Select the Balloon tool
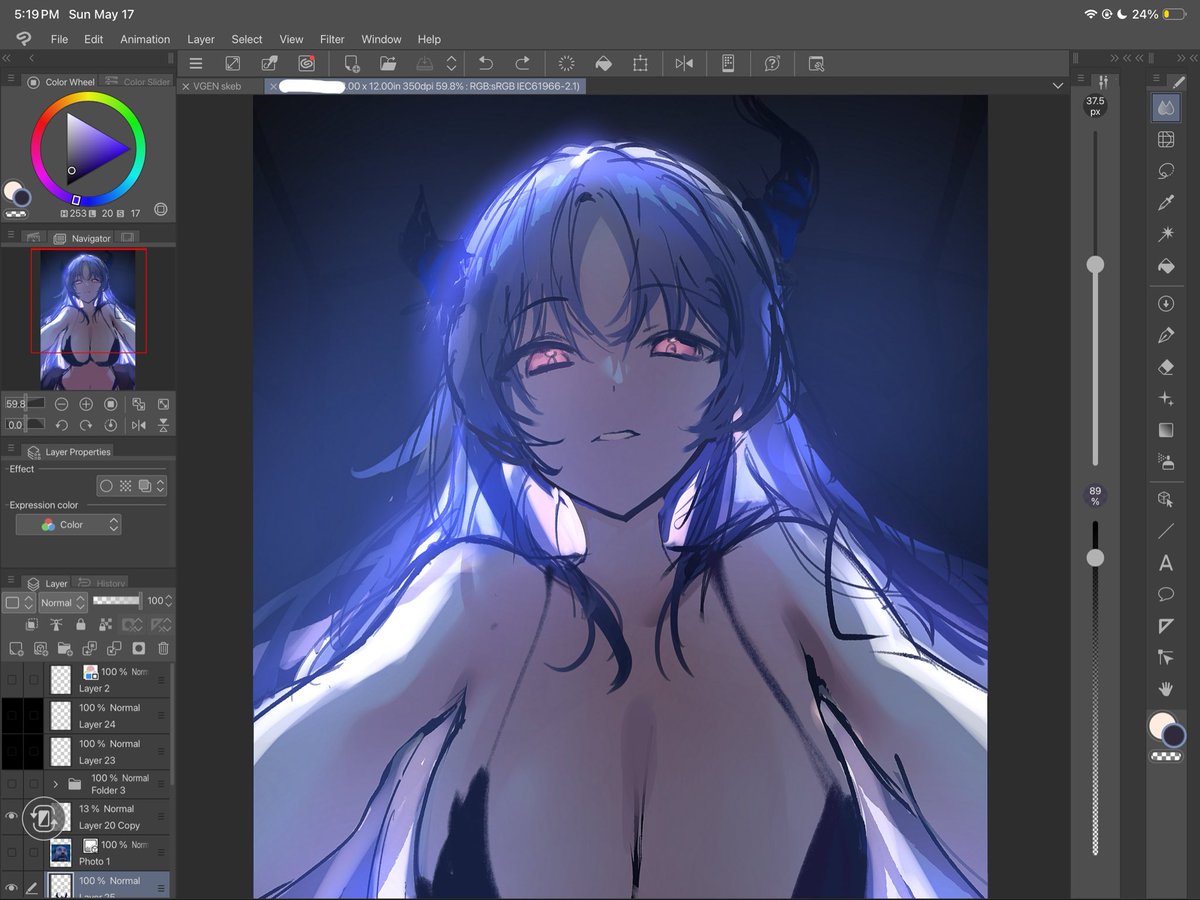 coord(1165,594)
